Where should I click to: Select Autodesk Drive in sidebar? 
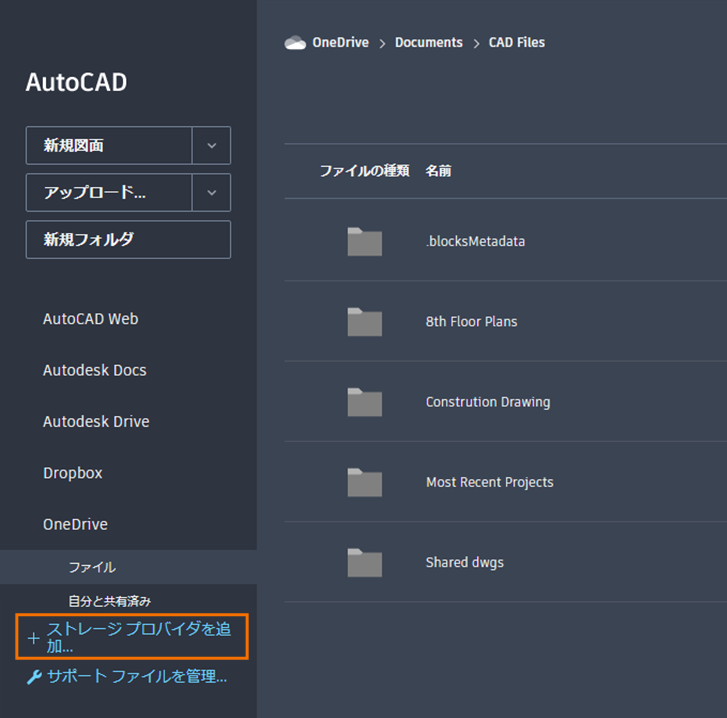[96, 422]
